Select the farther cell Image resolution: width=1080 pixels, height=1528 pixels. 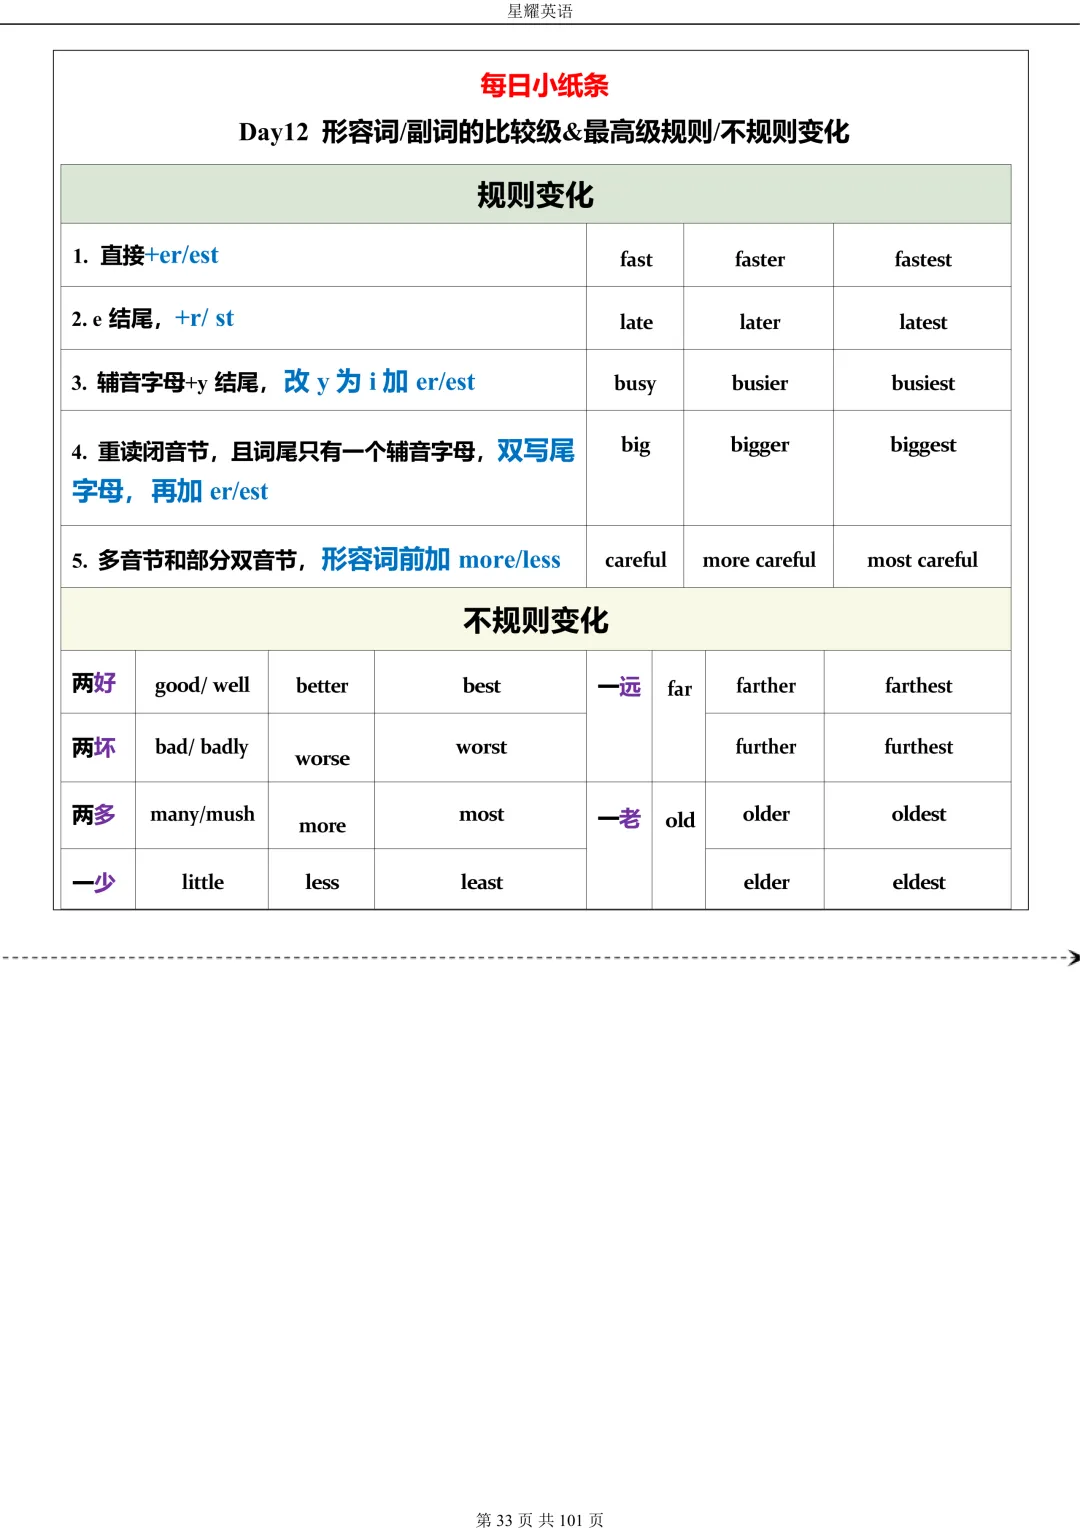tap(765, 684)
